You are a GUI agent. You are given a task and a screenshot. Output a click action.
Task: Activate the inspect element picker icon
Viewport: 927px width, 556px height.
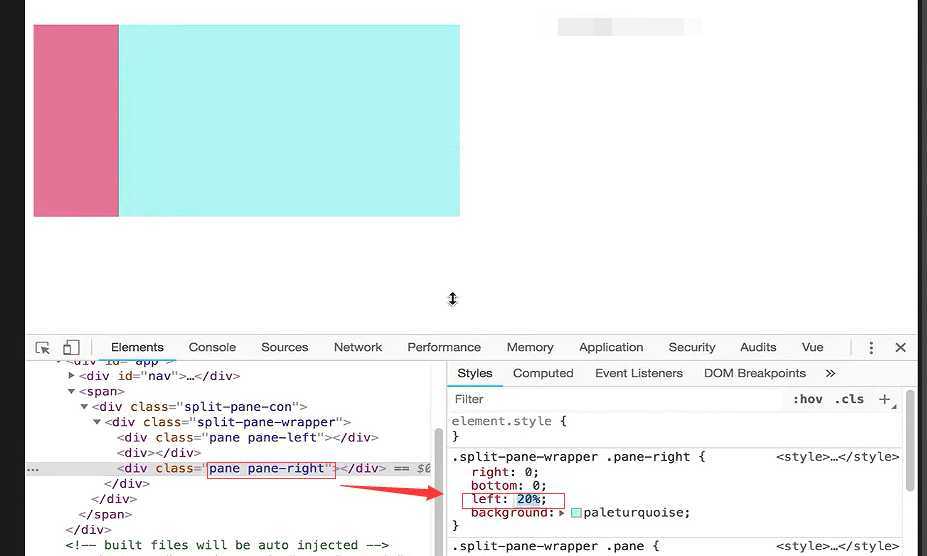(x=43, y=348)
